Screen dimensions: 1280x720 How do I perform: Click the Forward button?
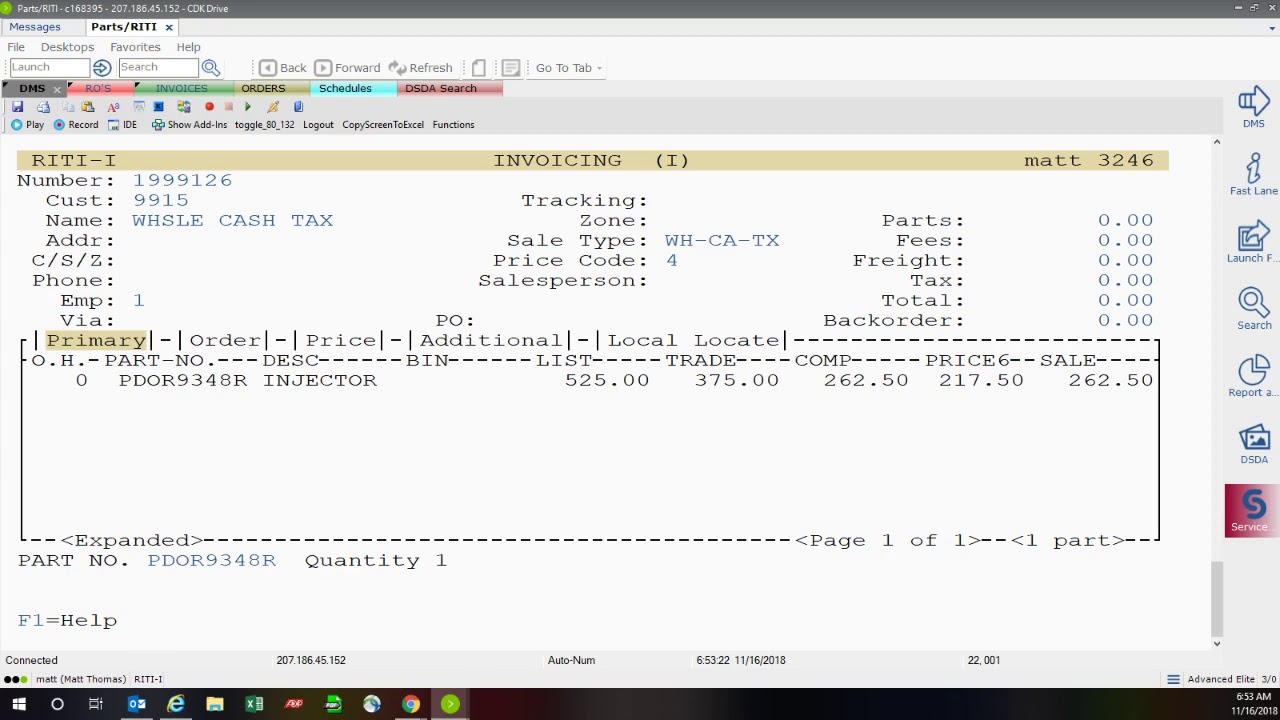[x=347, y=68]
